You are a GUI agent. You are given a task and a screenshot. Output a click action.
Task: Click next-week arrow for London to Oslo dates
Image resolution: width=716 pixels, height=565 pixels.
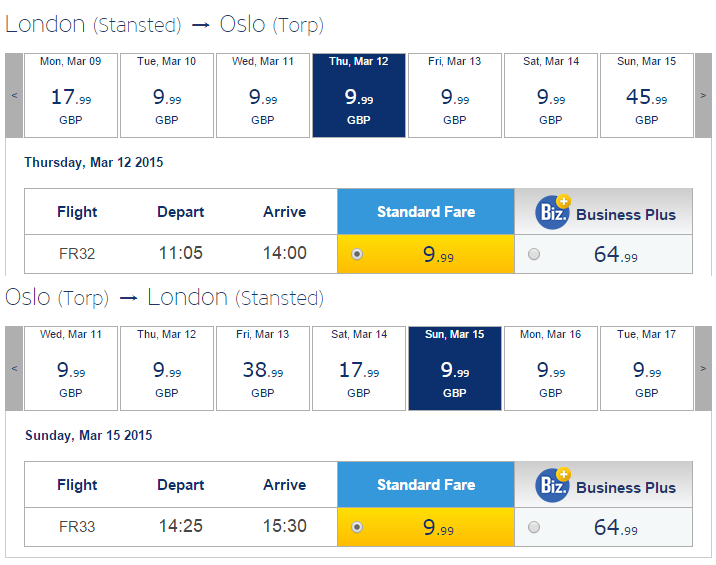tap(703, 95)
